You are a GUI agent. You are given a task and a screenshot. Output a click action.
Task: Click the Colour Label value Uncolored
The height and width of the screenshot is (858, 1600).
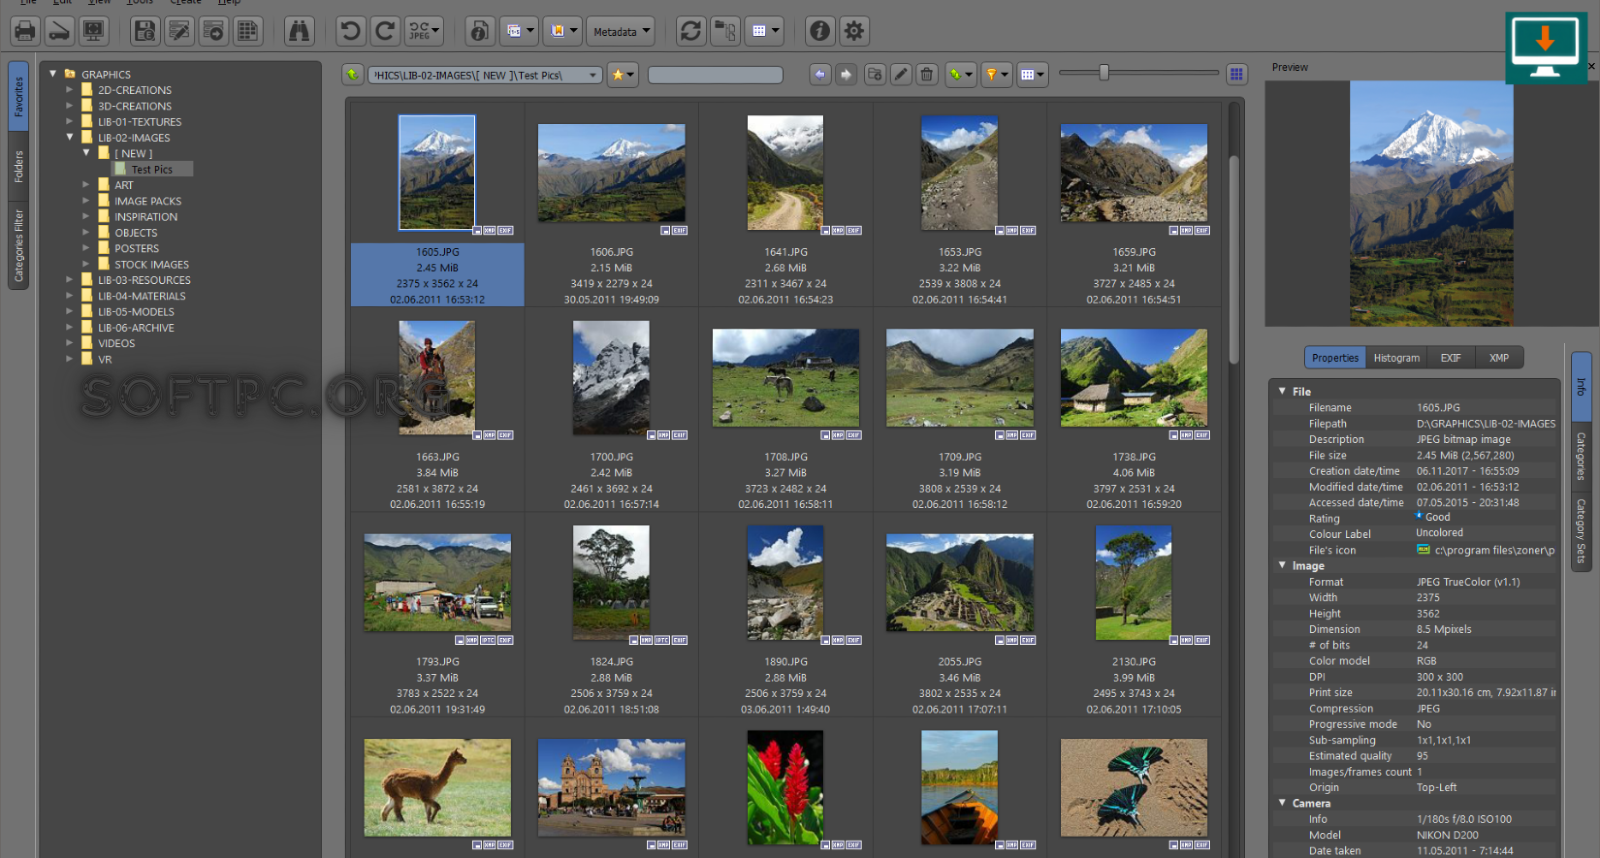point(1439,533)
